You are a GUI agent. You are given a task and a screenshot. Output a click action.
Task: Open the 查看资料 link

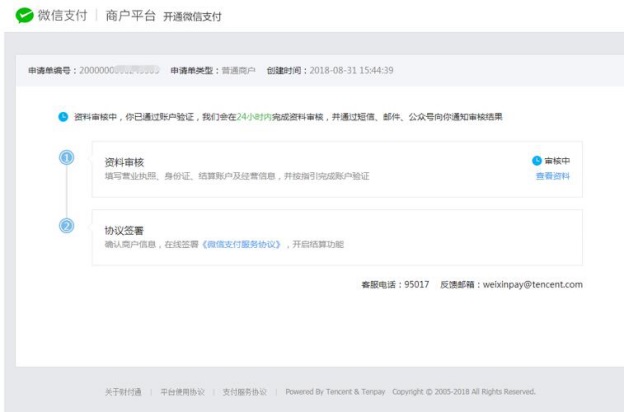(x=553, y=175)
